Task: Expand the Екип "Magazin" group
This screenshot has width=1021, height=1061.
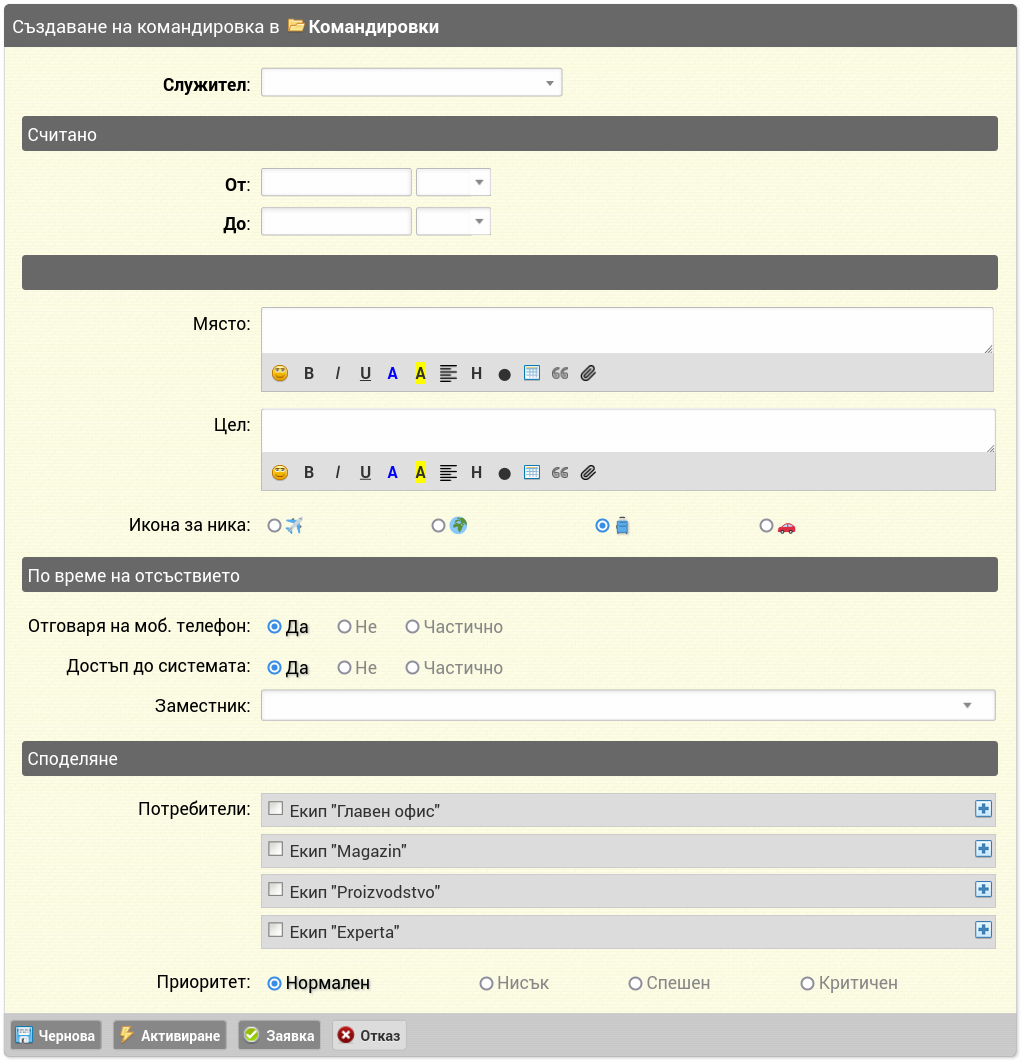Action: (983, 850)
